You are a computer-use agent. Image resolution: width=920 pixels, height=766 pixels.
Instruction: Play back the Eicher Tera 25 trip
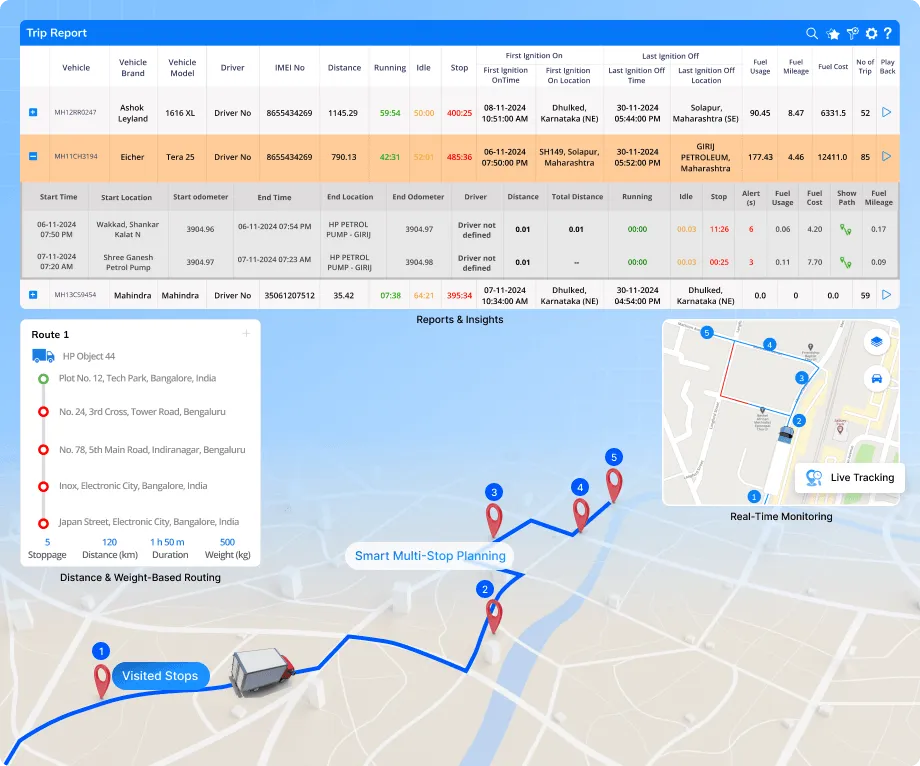pyautogui.click(x=886, y=157)
